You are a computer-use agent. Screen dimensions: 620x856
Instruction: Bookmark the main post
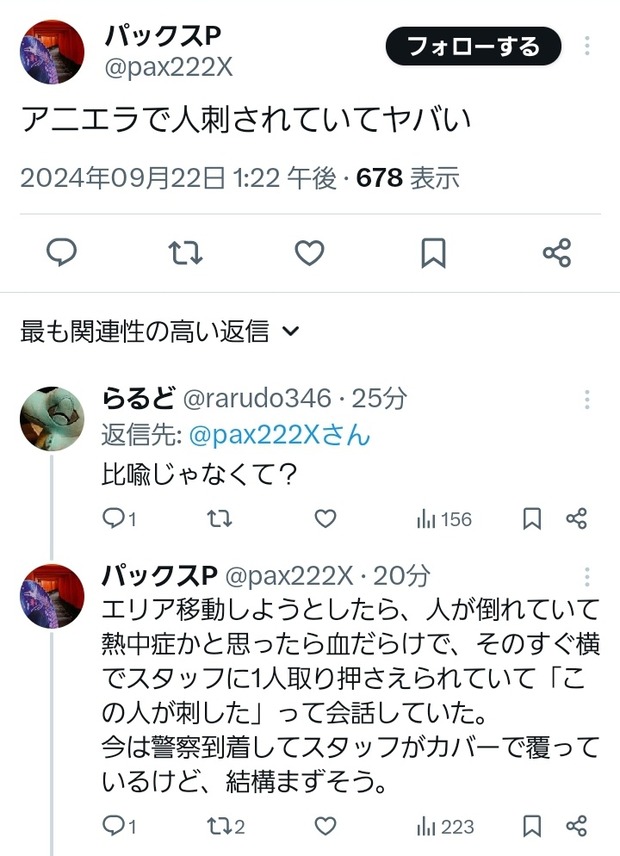(433, 253)
